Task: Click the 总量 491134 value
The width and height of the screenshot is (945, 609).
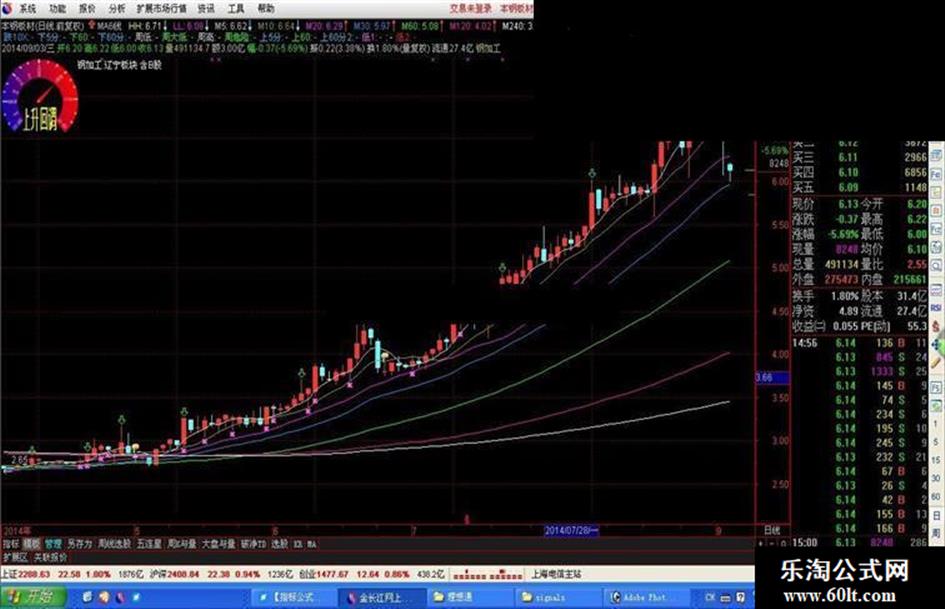Action: (x=840, y=264)
